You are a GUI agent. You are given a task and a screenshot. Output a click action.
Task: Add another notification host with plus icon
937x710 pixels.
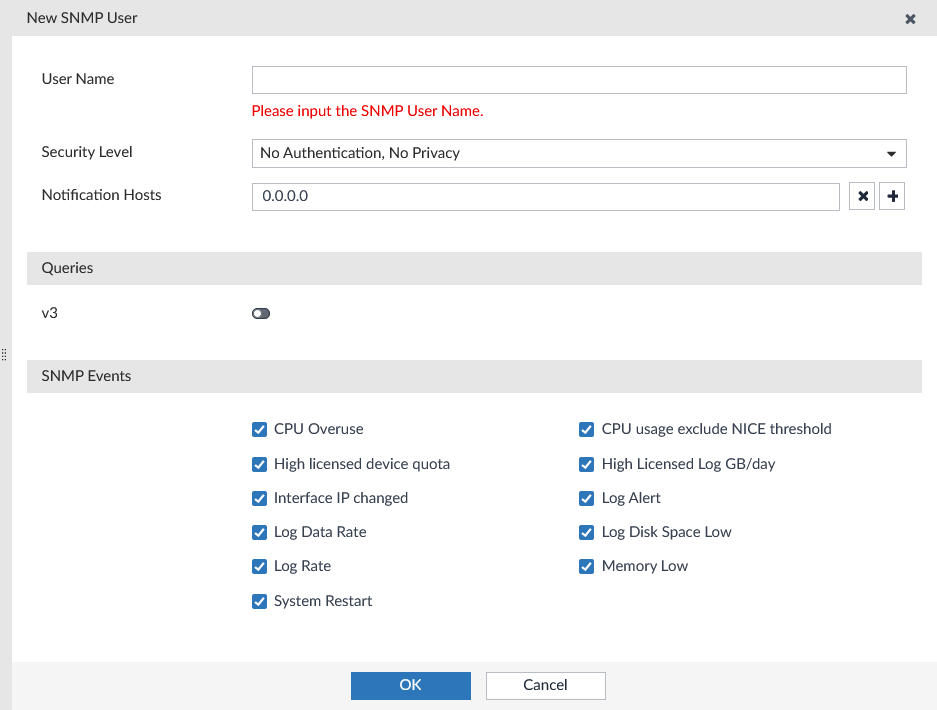point(891,196)
